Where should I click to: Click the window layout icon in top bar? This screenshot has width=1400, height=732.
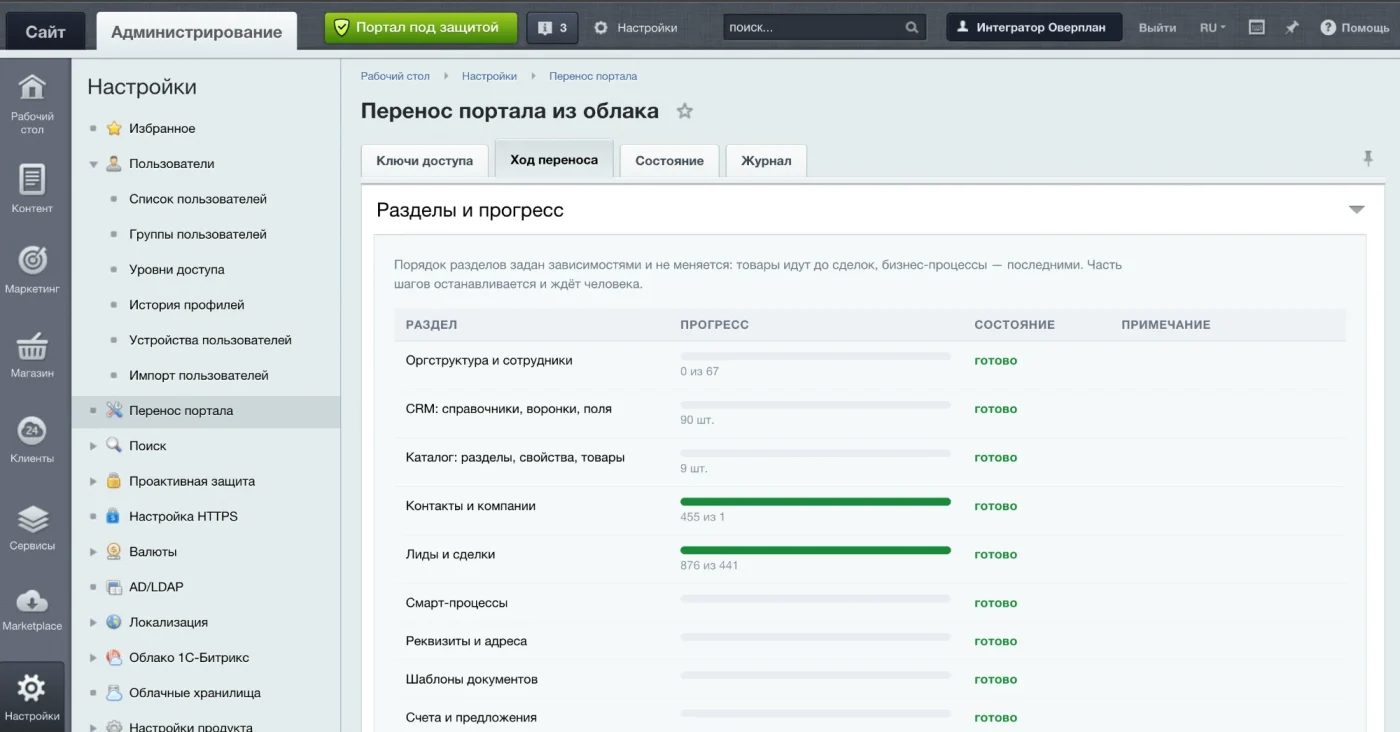coord(1257,28)
